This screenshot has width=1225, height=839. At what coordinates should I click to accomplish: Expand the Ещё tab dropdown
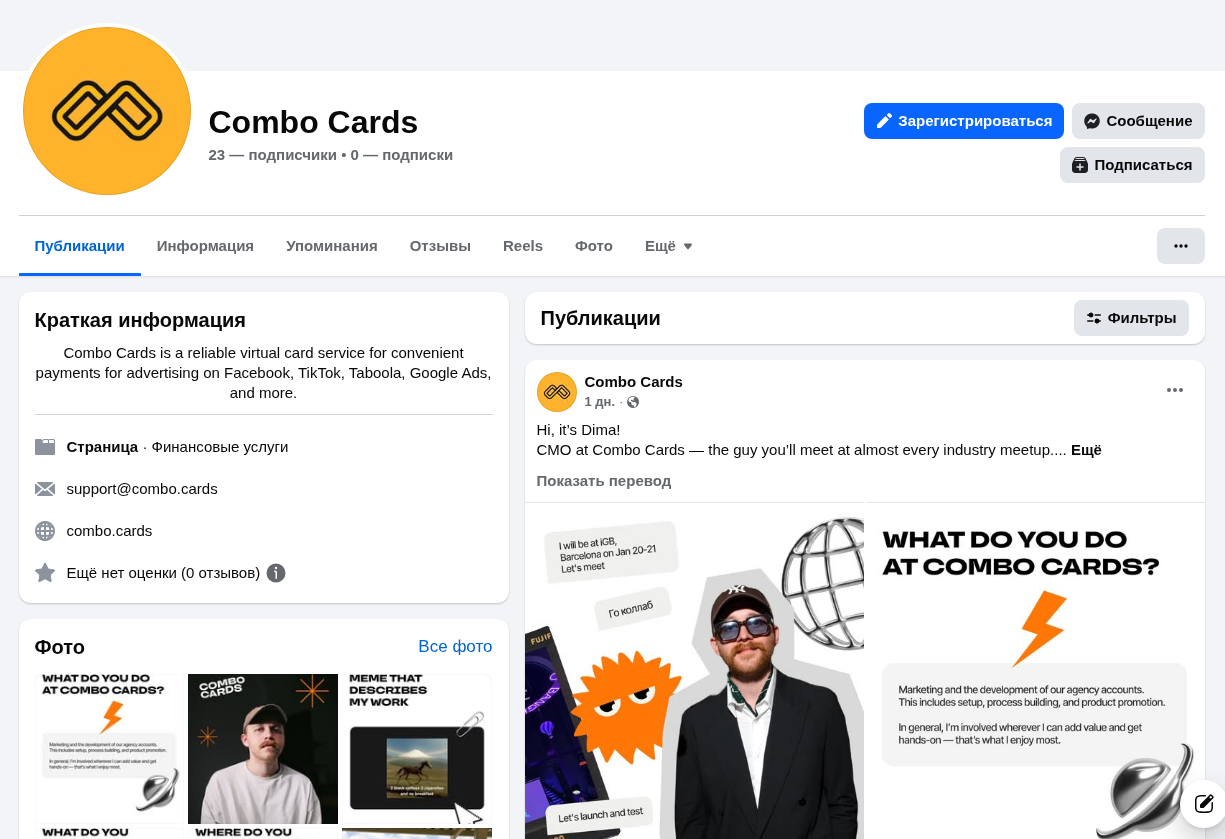click(668, 246)
